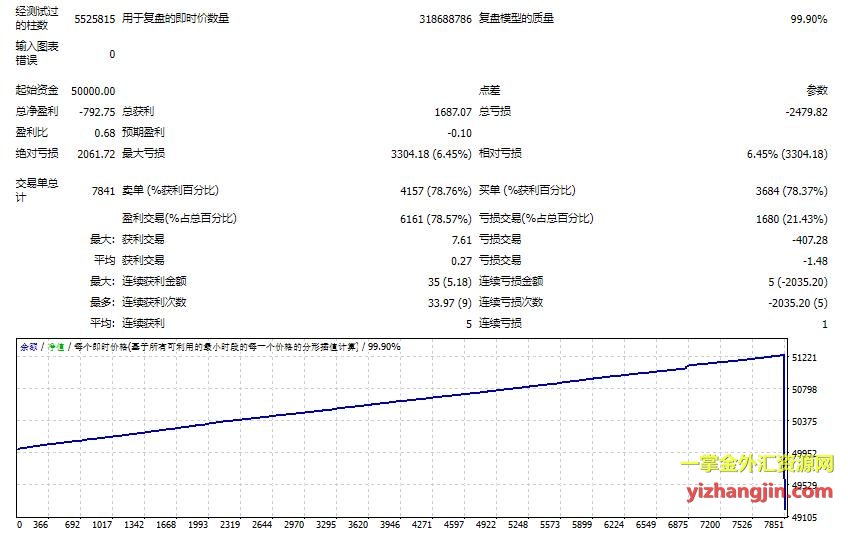The width and height of the screenshot is (848, 537).
Task: Click chart y-axis value 51221
Action: [x=804, y=358]
